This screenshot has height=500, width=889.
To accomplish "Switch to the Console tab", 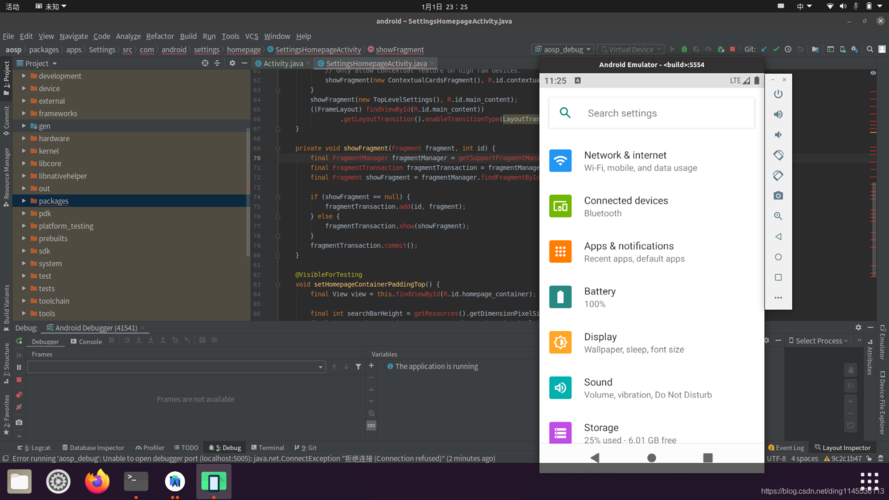I will pos(87,341).
